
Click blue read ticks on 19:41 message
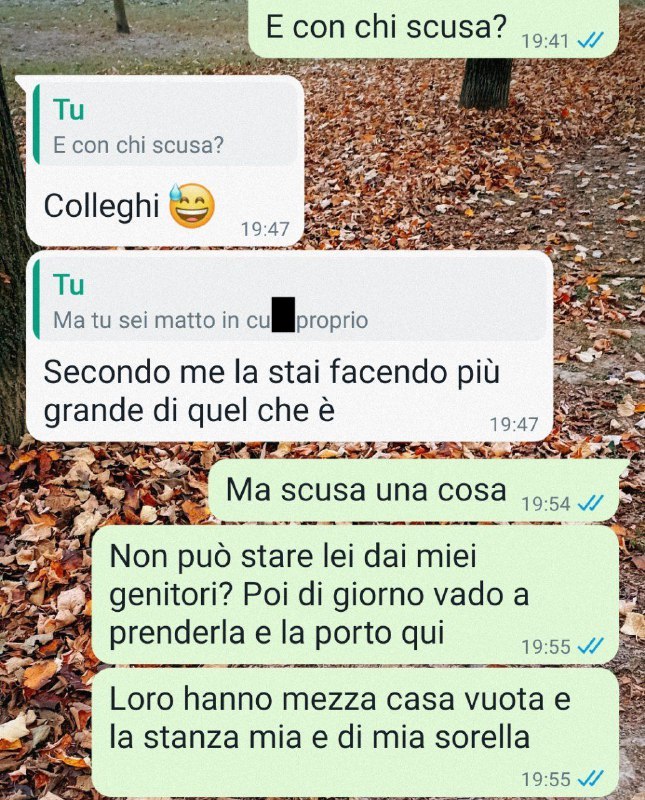tap(591, 40)
